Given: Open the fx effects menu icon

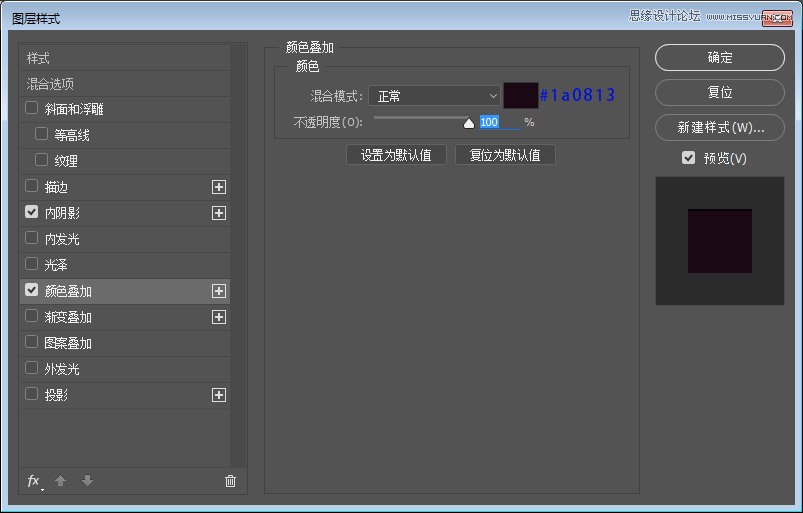Looking at the screenshot, I should (x=34, y=481).
